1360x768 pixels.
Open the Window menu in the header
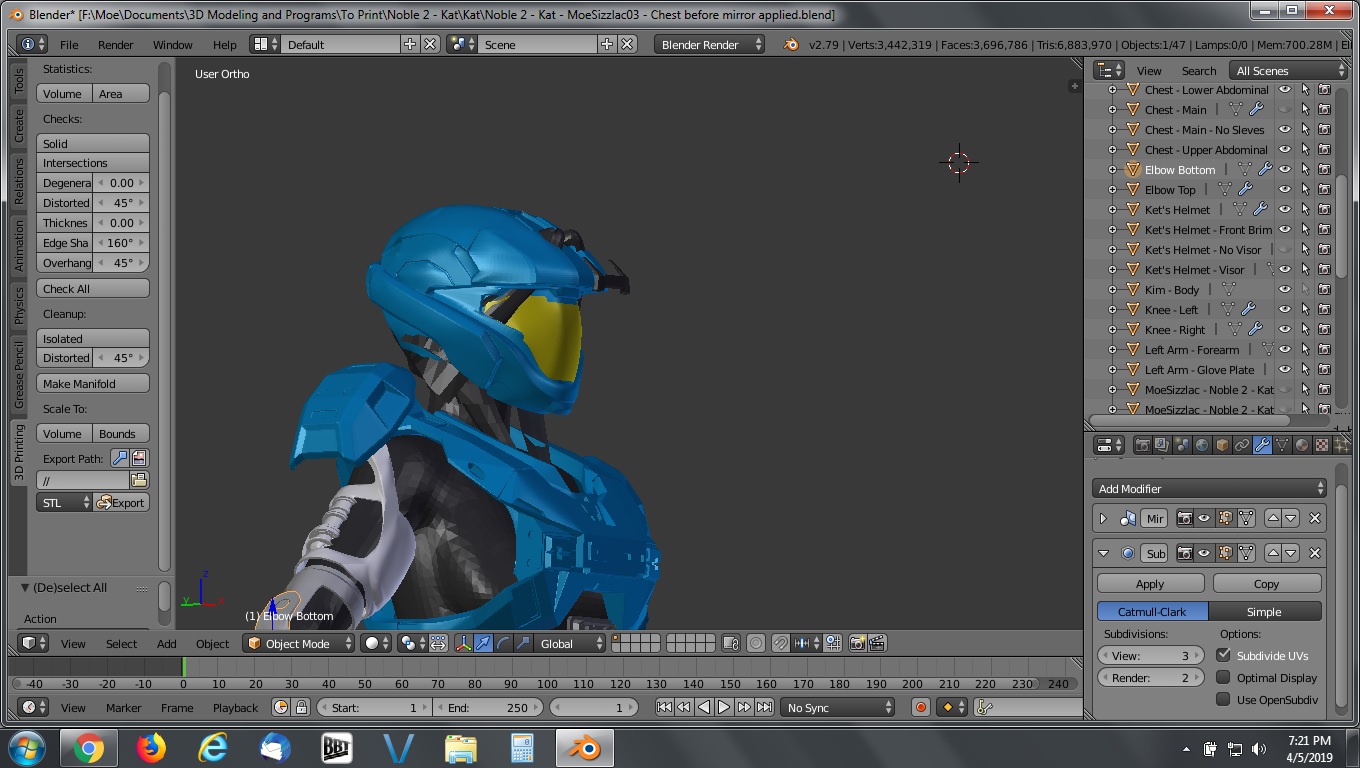point(172,44)
